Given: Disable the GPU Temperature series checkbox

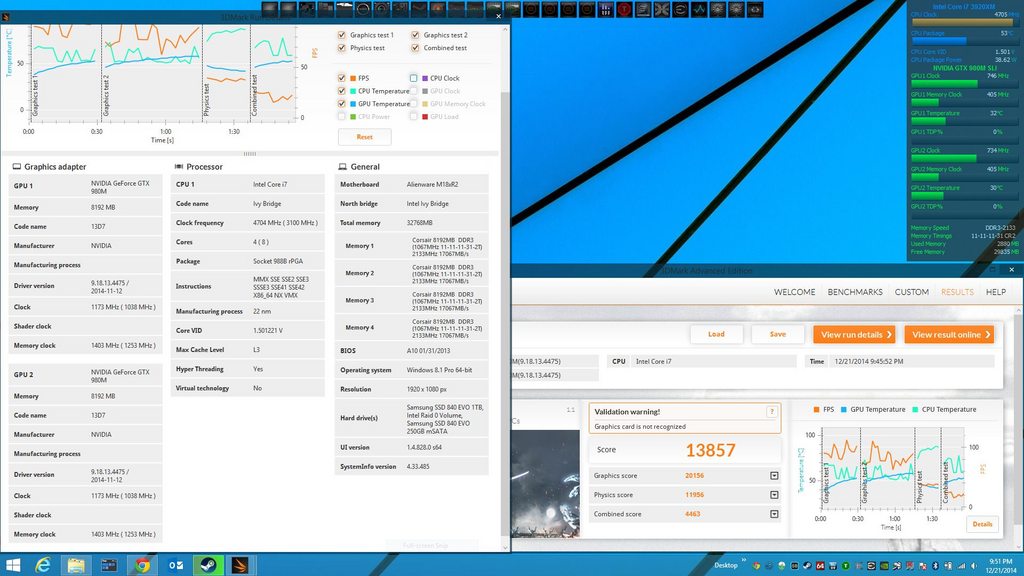Looking at the screenshot, I should 342,103.
